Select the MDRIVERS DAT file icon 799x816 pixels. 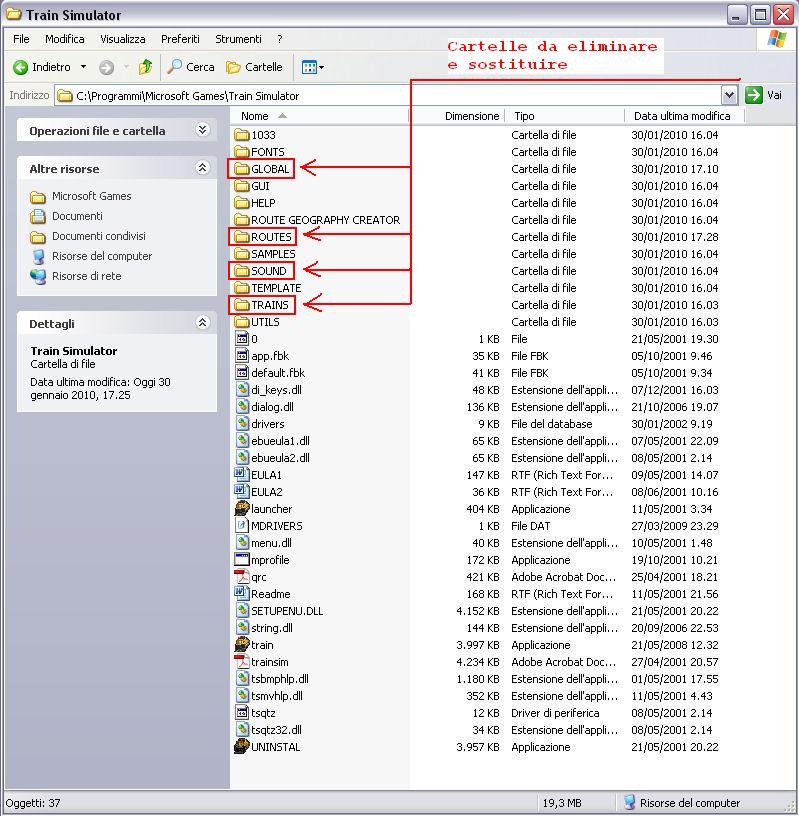tap(242, 526)
